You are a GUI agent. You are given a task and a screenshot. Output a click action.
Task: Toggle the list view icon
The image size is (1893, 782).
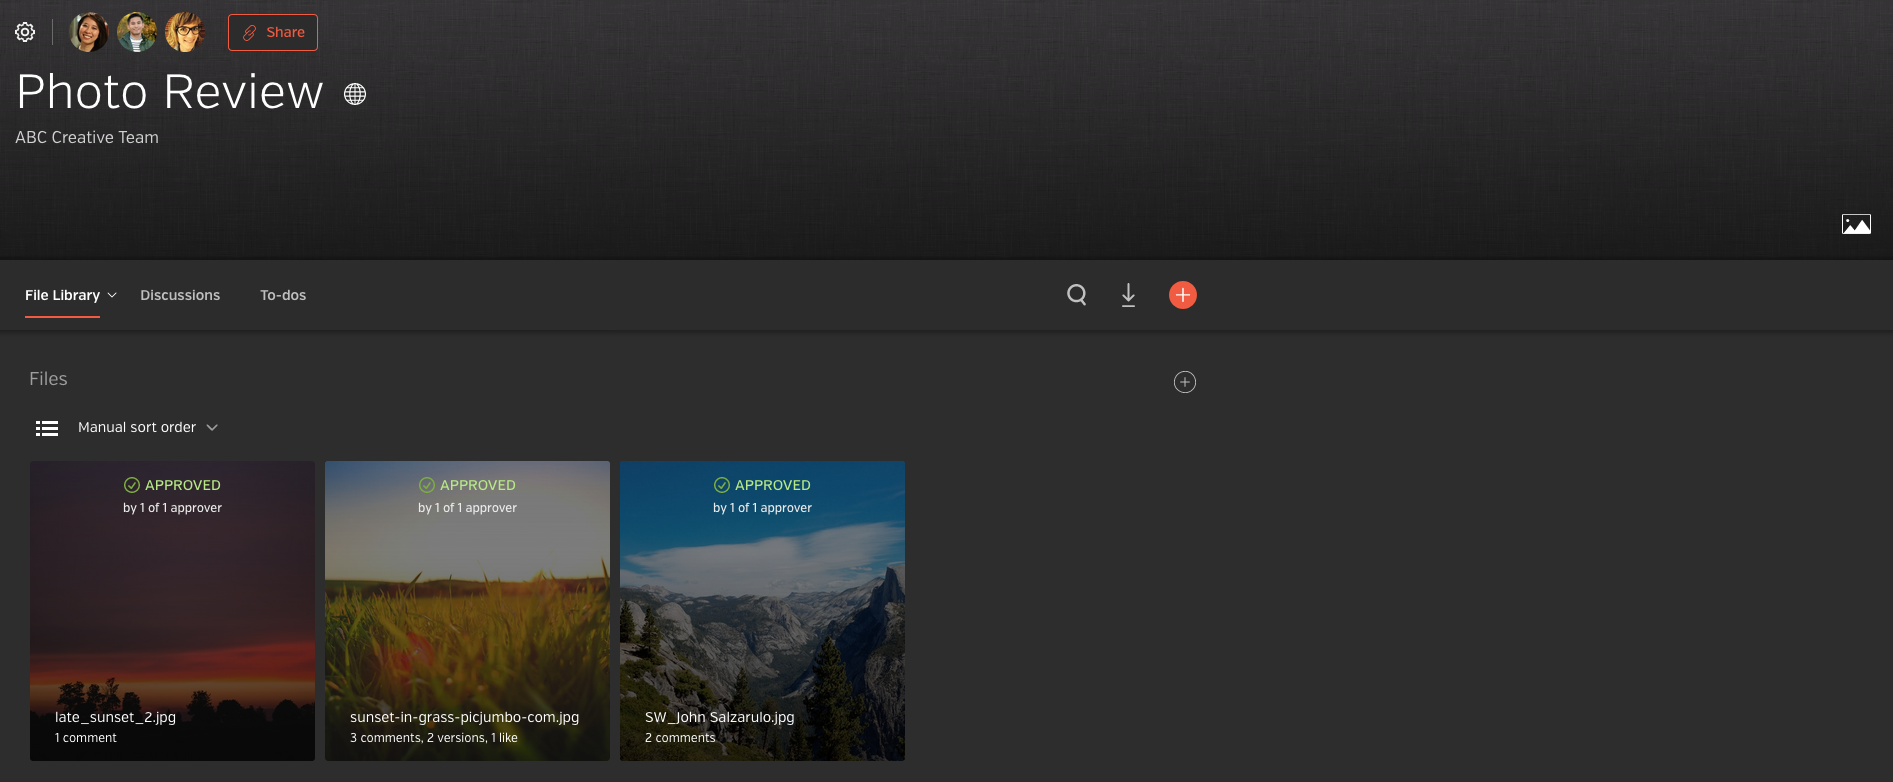pos(47,428)
